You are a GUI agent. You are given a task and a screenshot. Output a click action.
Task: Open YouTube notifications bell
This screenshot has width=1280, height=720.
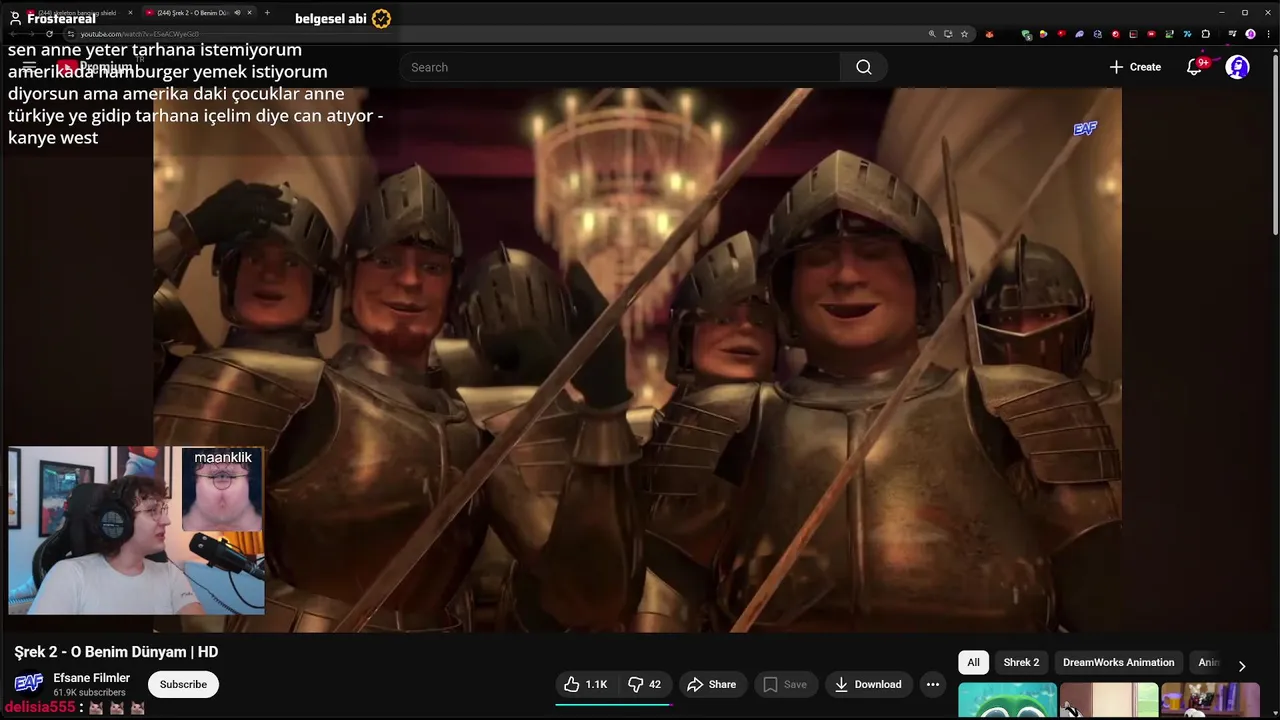coord(1194,67)
